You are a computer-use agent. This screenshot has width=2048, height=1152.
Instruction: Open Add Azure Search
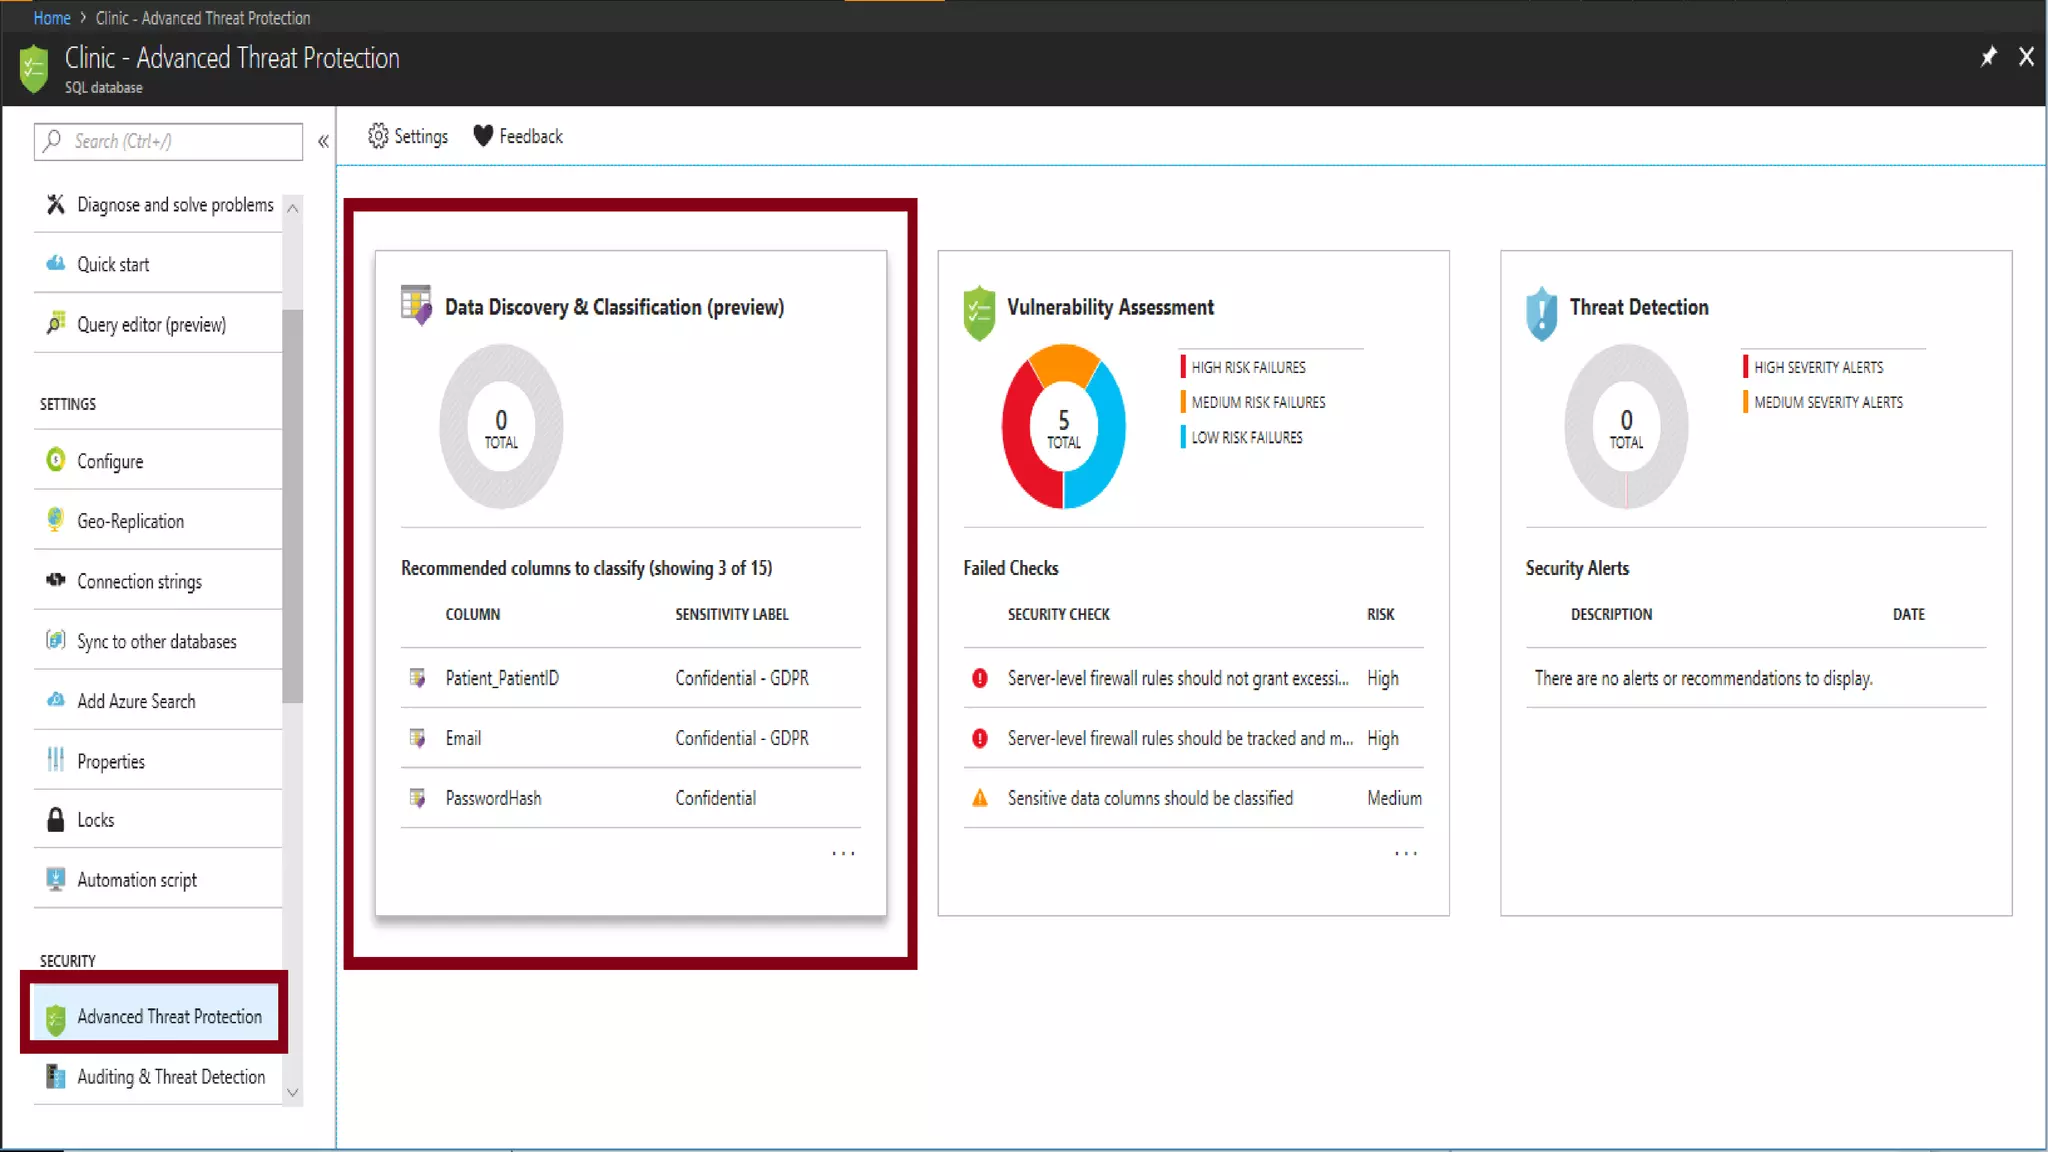point(158,701)
